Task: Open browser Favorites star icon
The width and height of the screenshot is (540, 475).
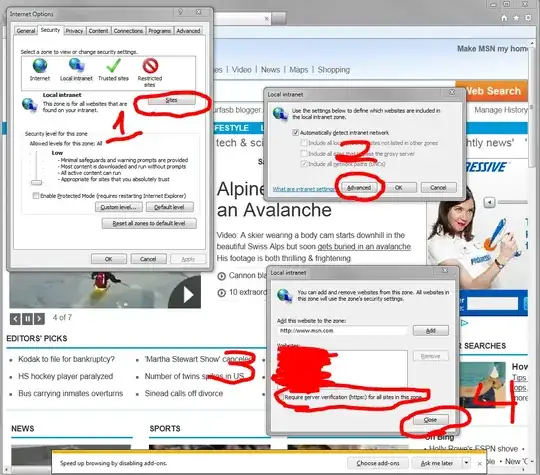Action: (516, 18)
